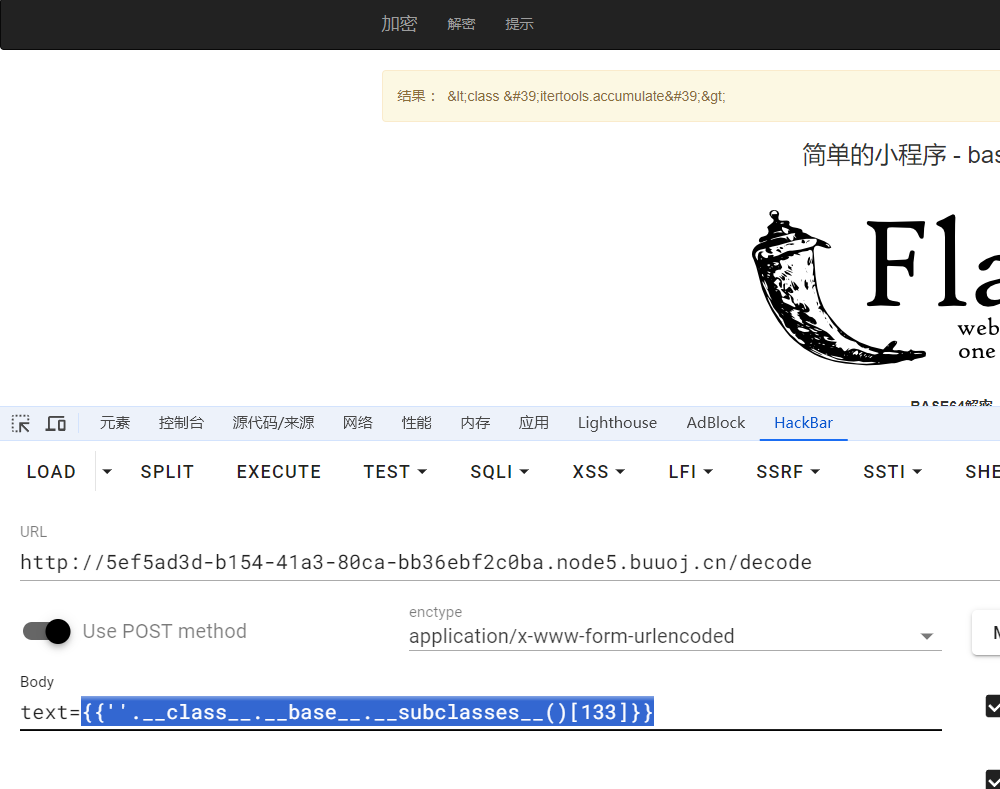The width and height of the screenshot is (1000, 789).
Task: Open the 控制台 tab
Action: click(181, 423)
